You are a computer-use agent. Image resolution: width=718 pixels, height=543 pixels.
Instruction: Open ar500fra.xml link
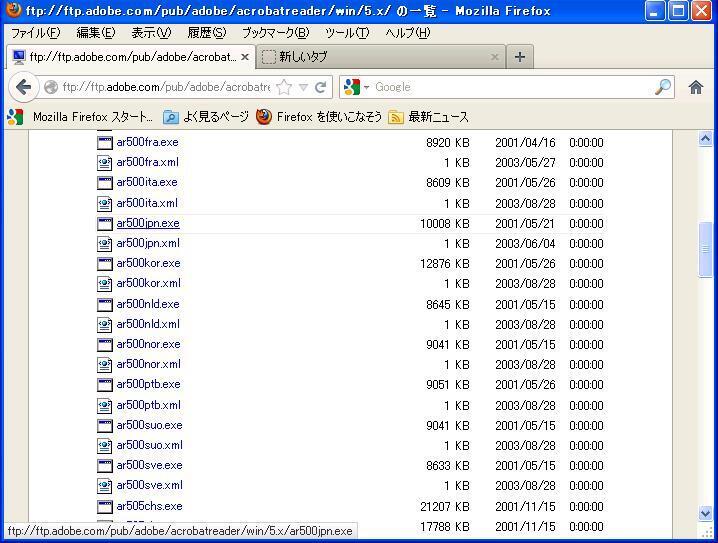(147, 162)
